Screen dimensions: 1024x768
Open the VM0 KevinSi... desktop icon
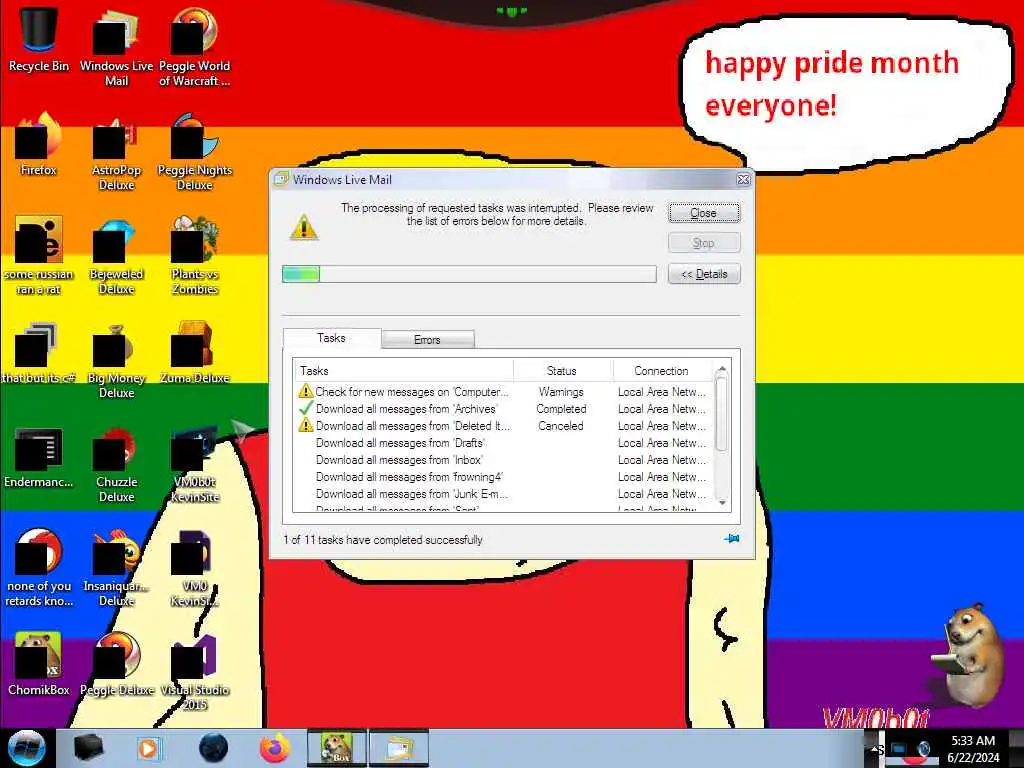[x=195, y=568]
